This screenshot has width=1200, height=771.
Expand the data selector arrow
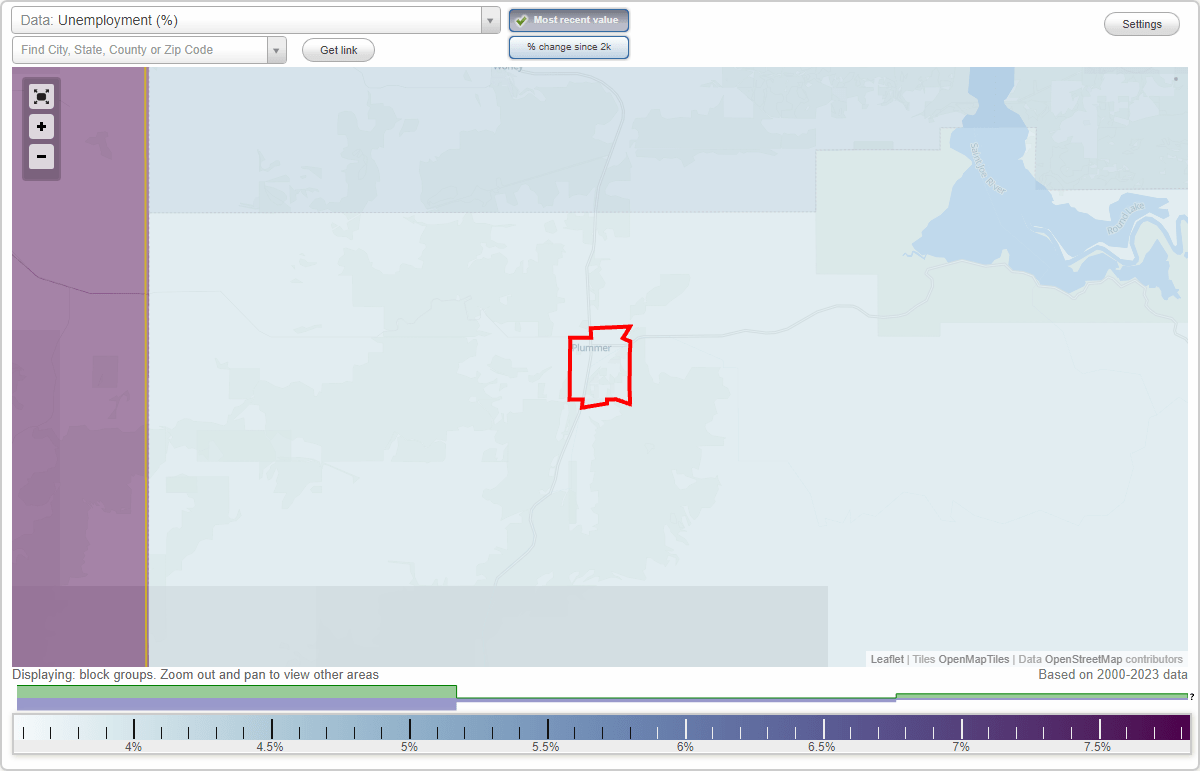[x=491, y=20]
